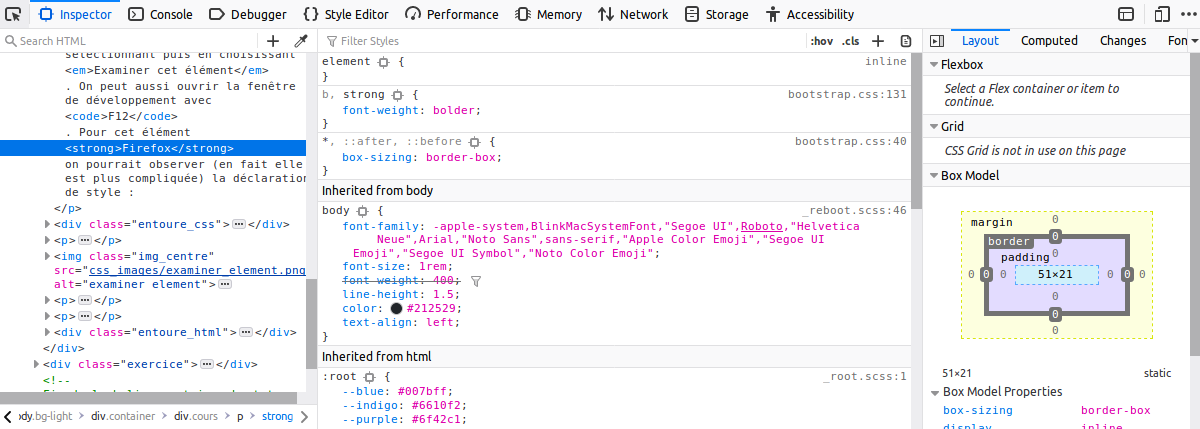Open _root.scss:1 source link

tap(865, 376)
